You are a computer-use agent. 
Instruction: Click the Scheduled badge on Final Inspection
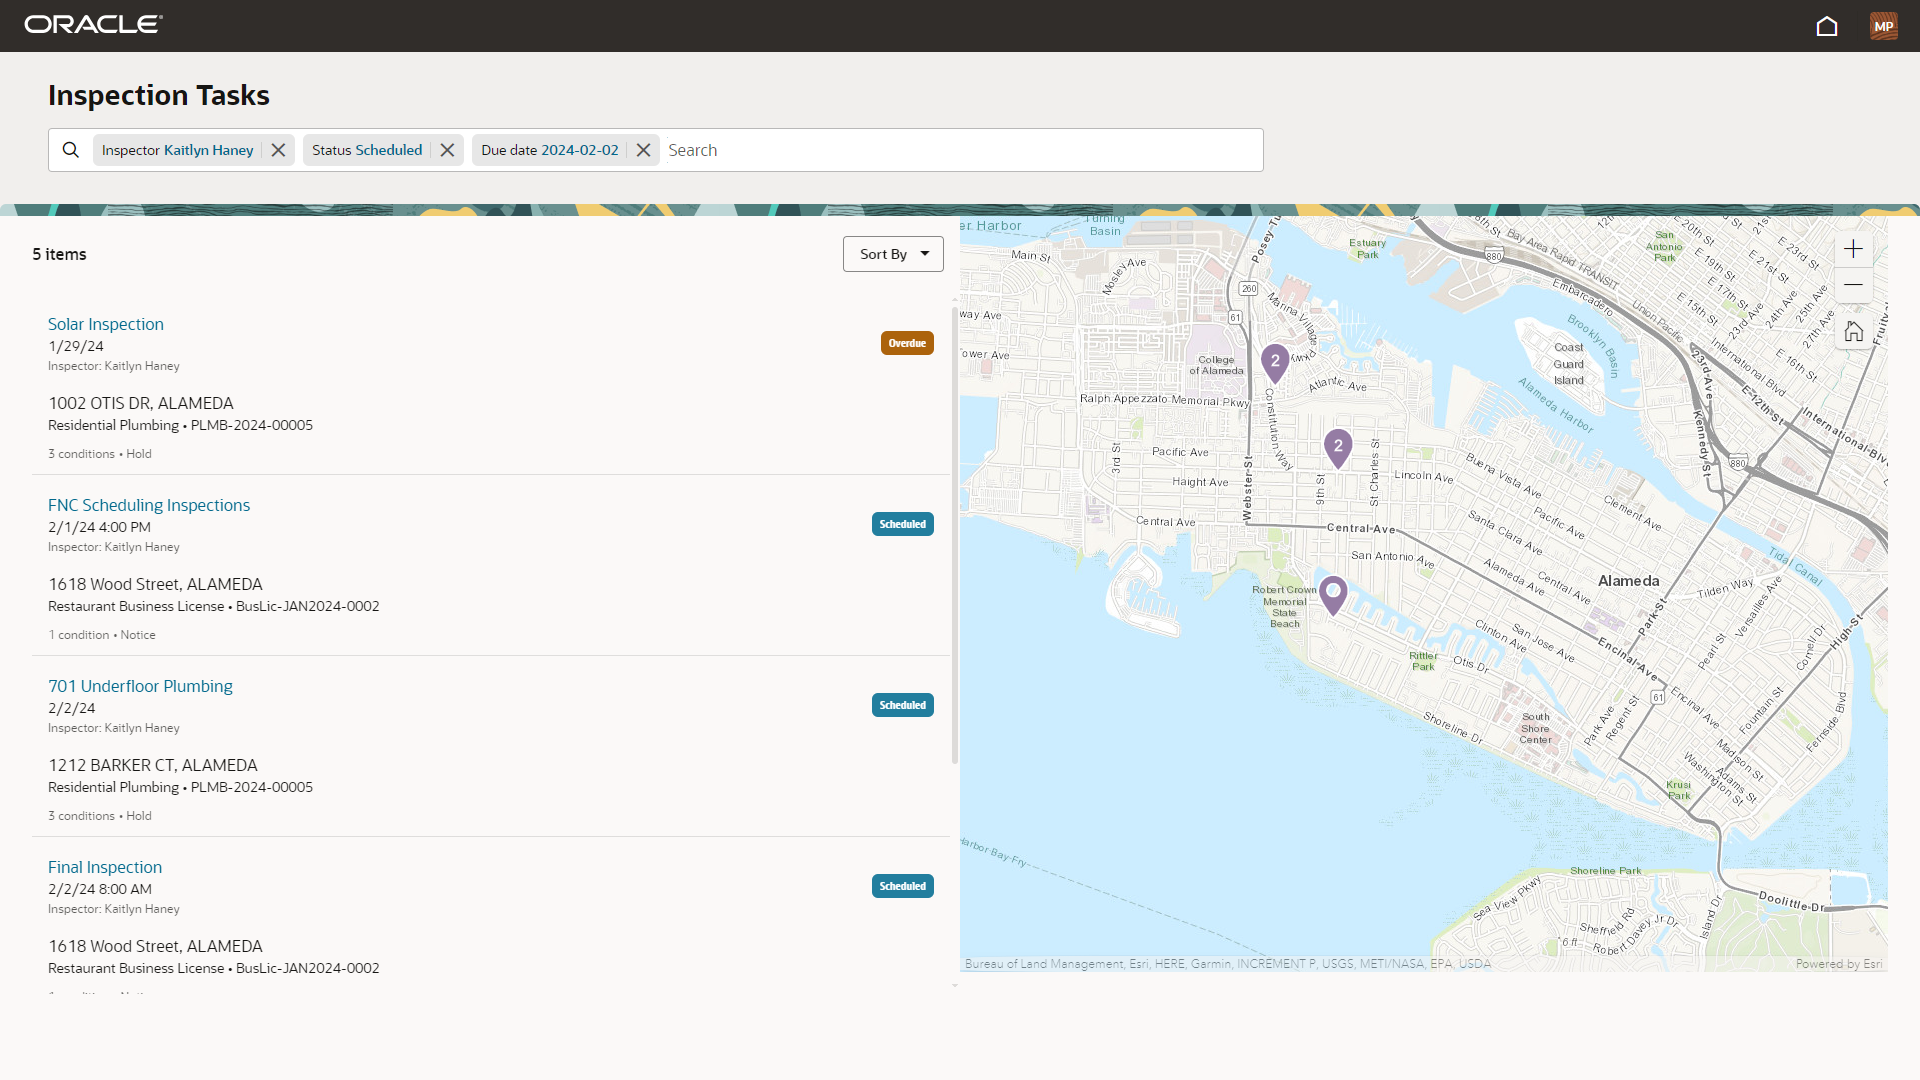click(x=901, y=885)
